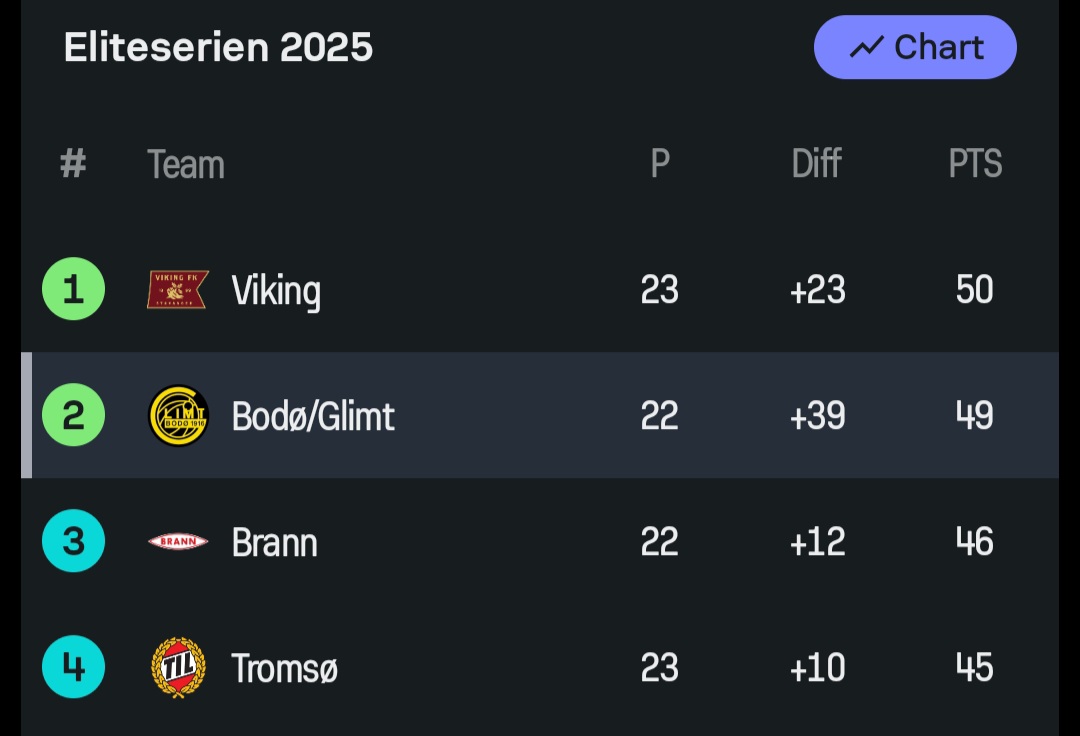Click the Bodø/Glimt yellow club logo

178,415
